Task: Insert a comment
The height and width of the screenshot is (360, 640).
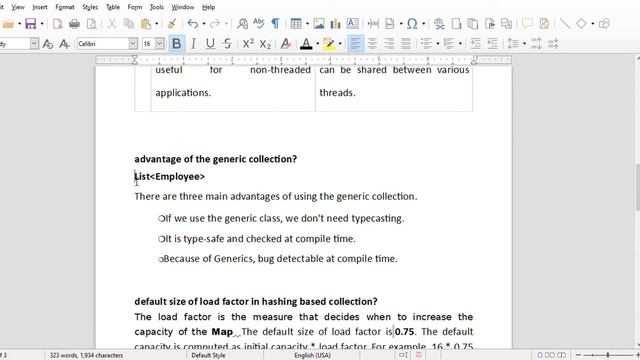Action: click(x=527, y=24)
